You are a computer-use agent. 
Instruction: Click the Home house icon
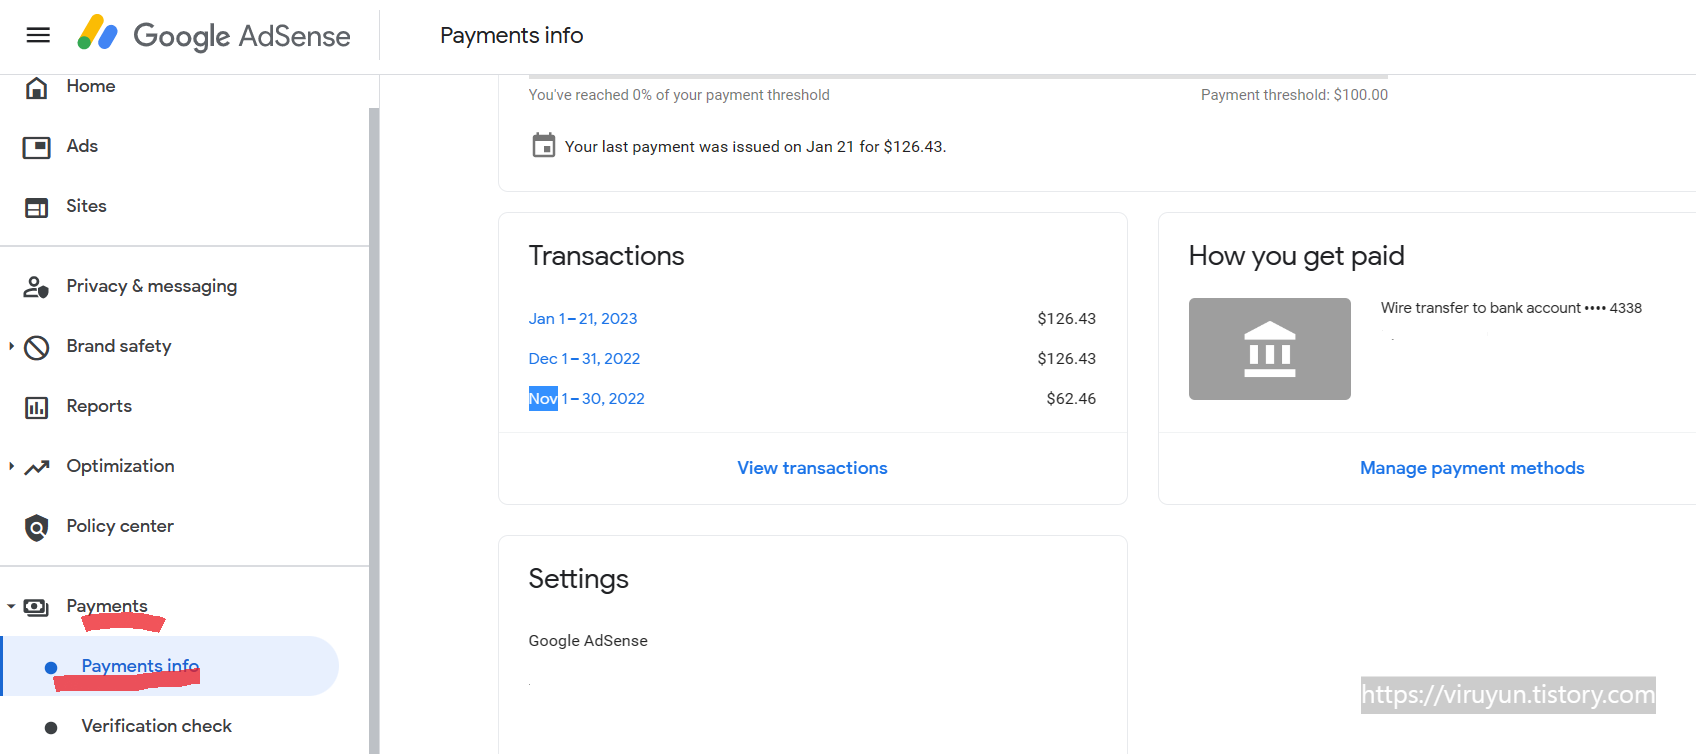pos(36,88)
